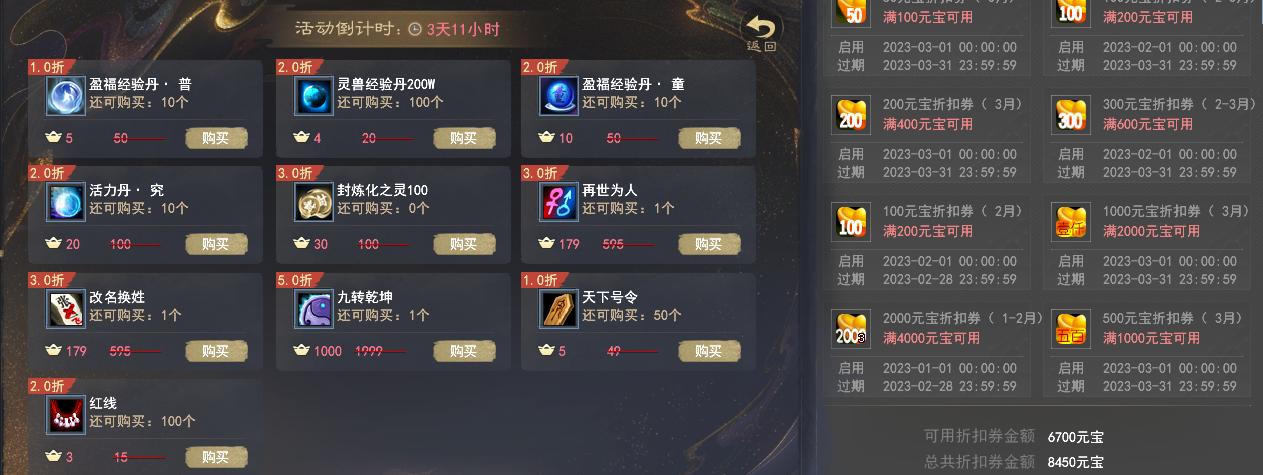
Task: Select the 盈福经验丹·普 item icon
Action: (x=66, y=96)
